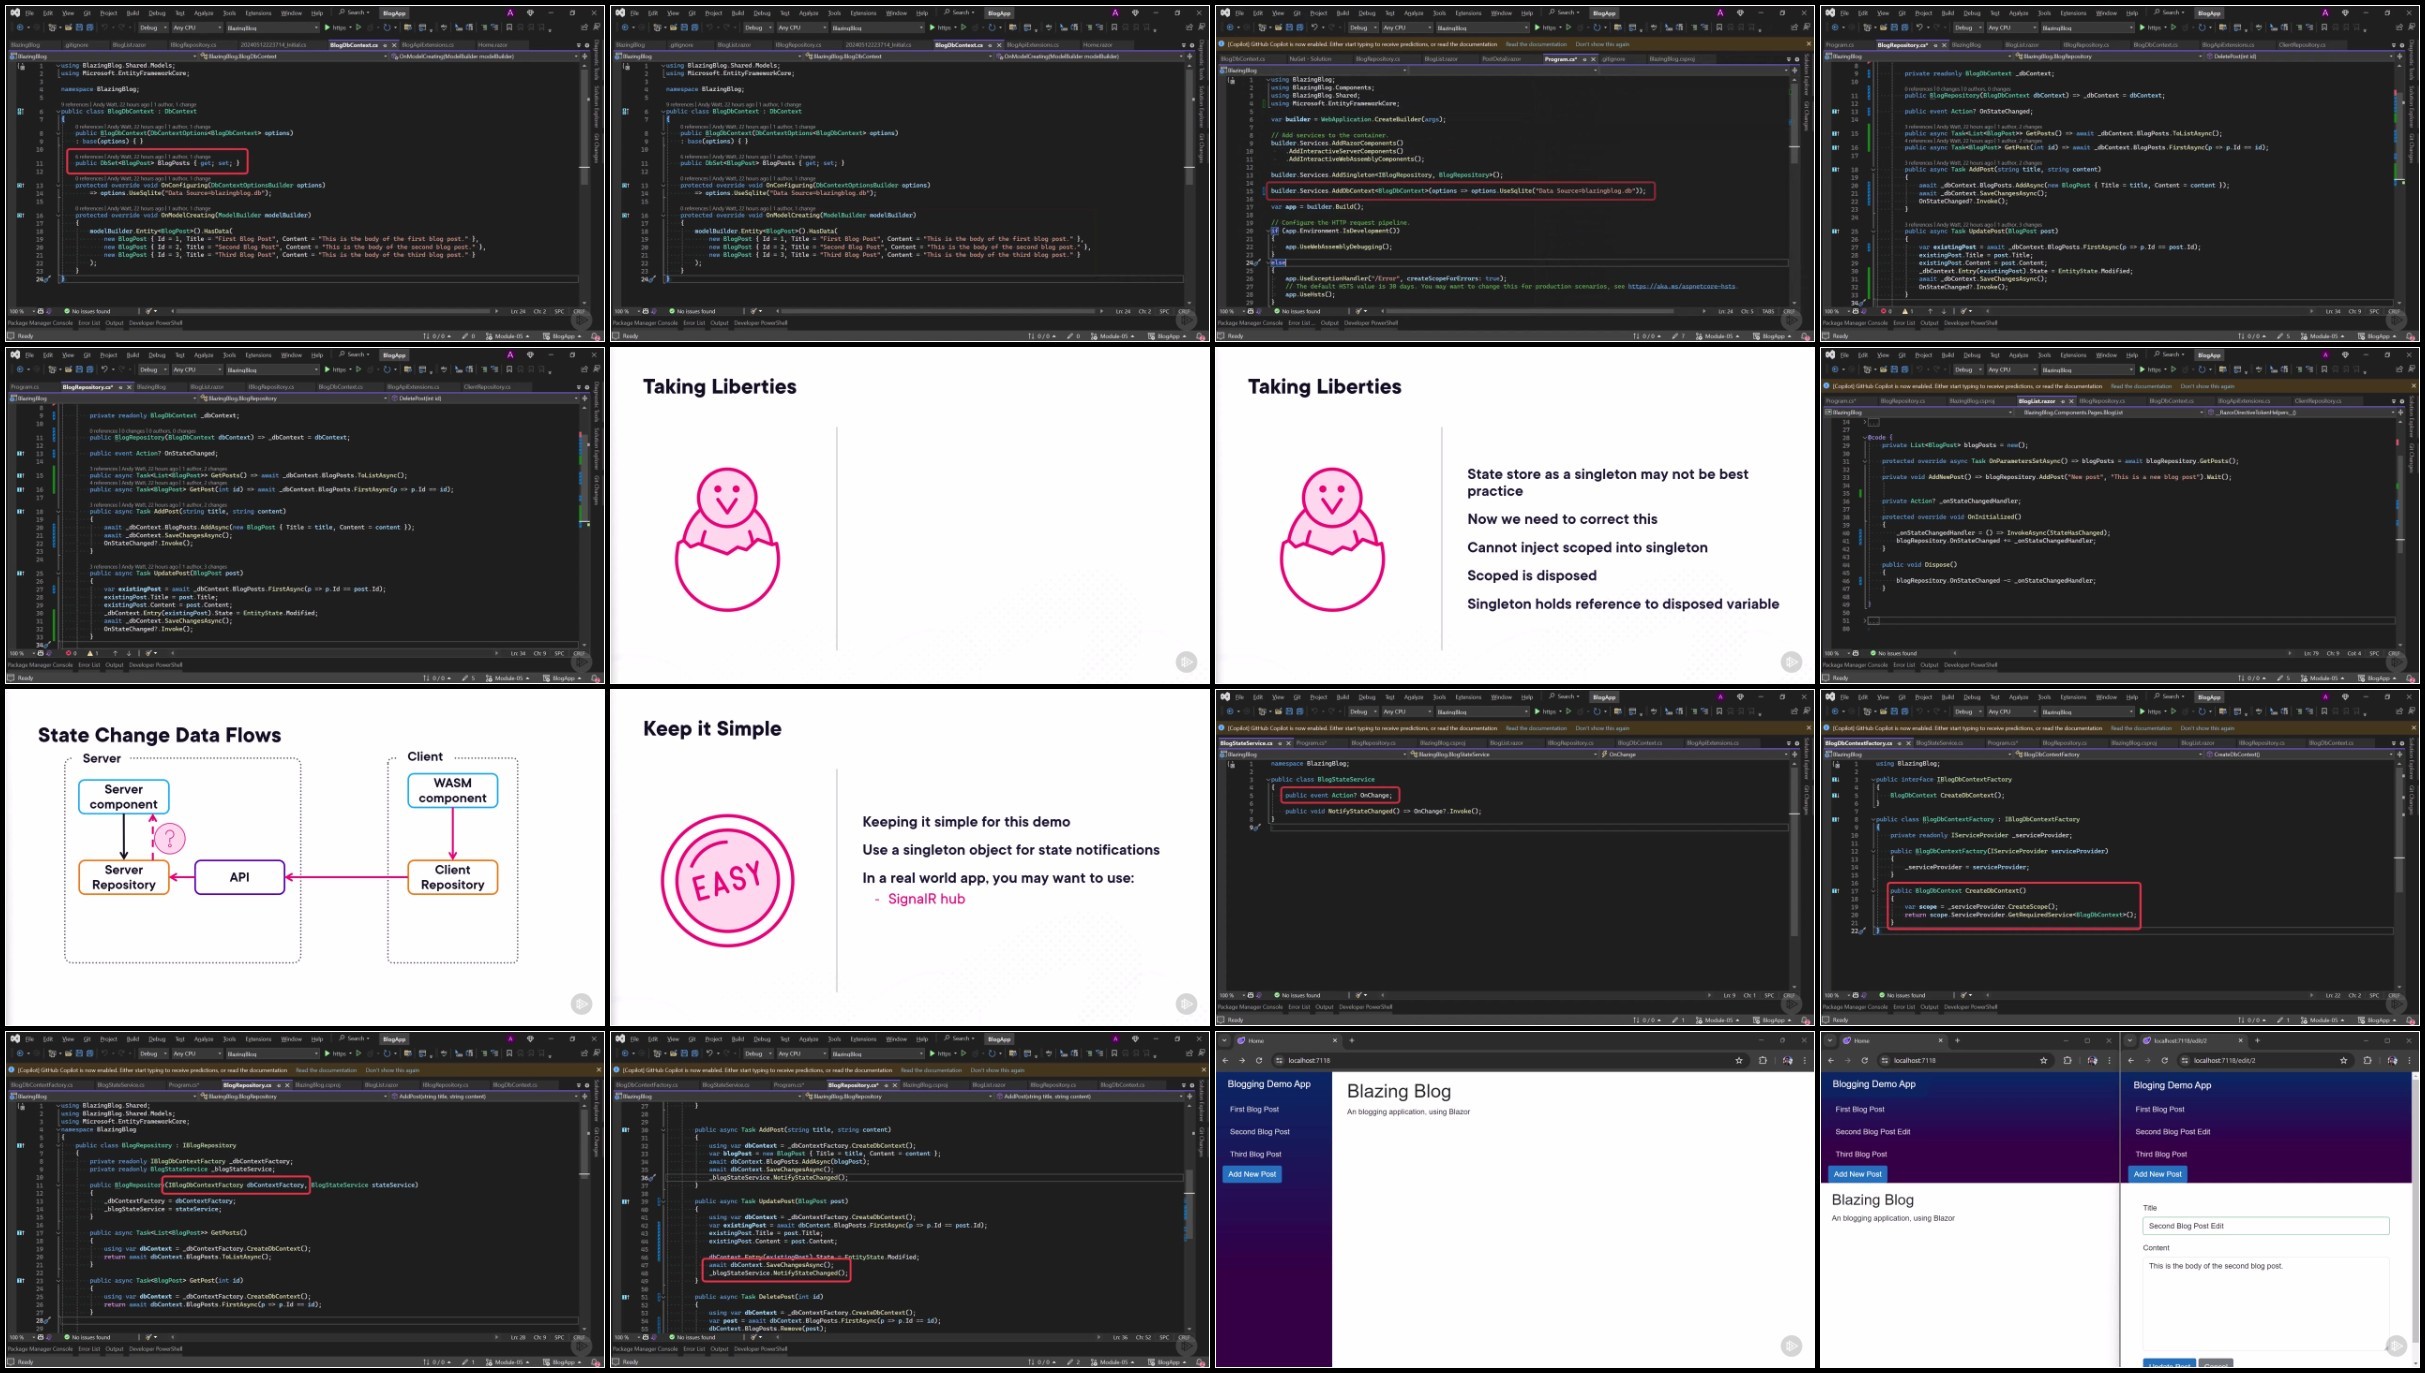This screenshot has height=1373, width=2425.
Task: Click CRLF line ending in BlogStateService.cs editor
Action: coord(1789,996)
